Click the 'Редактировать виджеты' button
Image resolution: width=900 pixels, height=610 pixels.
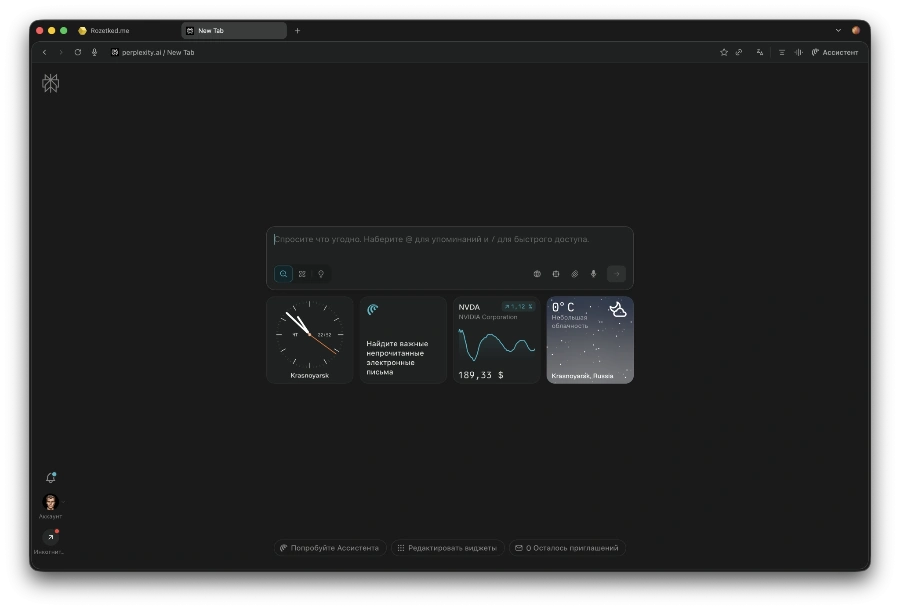pyautogui.click(x=447, y=548)
